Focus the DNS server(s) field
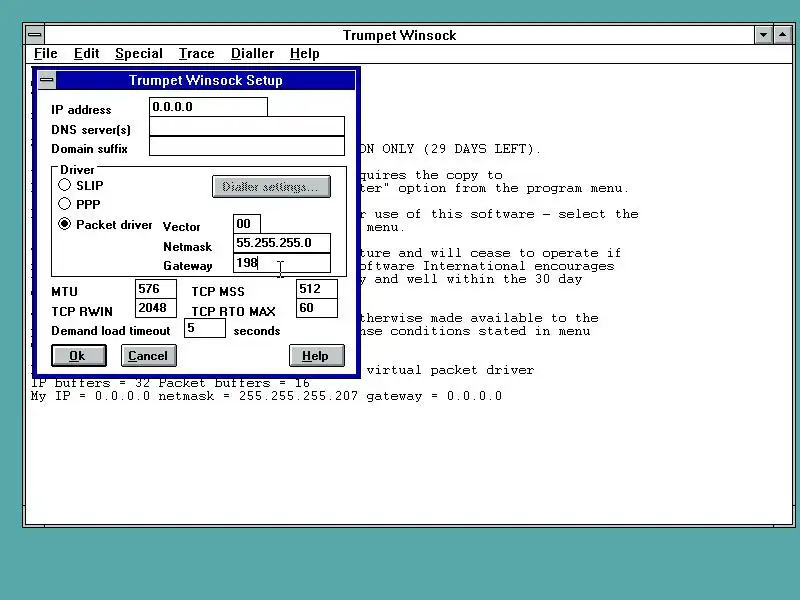 coord(247,126)
